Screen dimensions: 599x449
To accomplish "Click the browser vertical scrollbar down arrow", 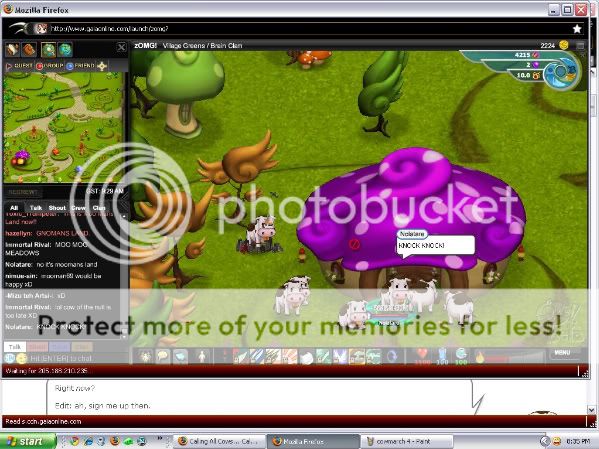I will [x=591, y=409].
